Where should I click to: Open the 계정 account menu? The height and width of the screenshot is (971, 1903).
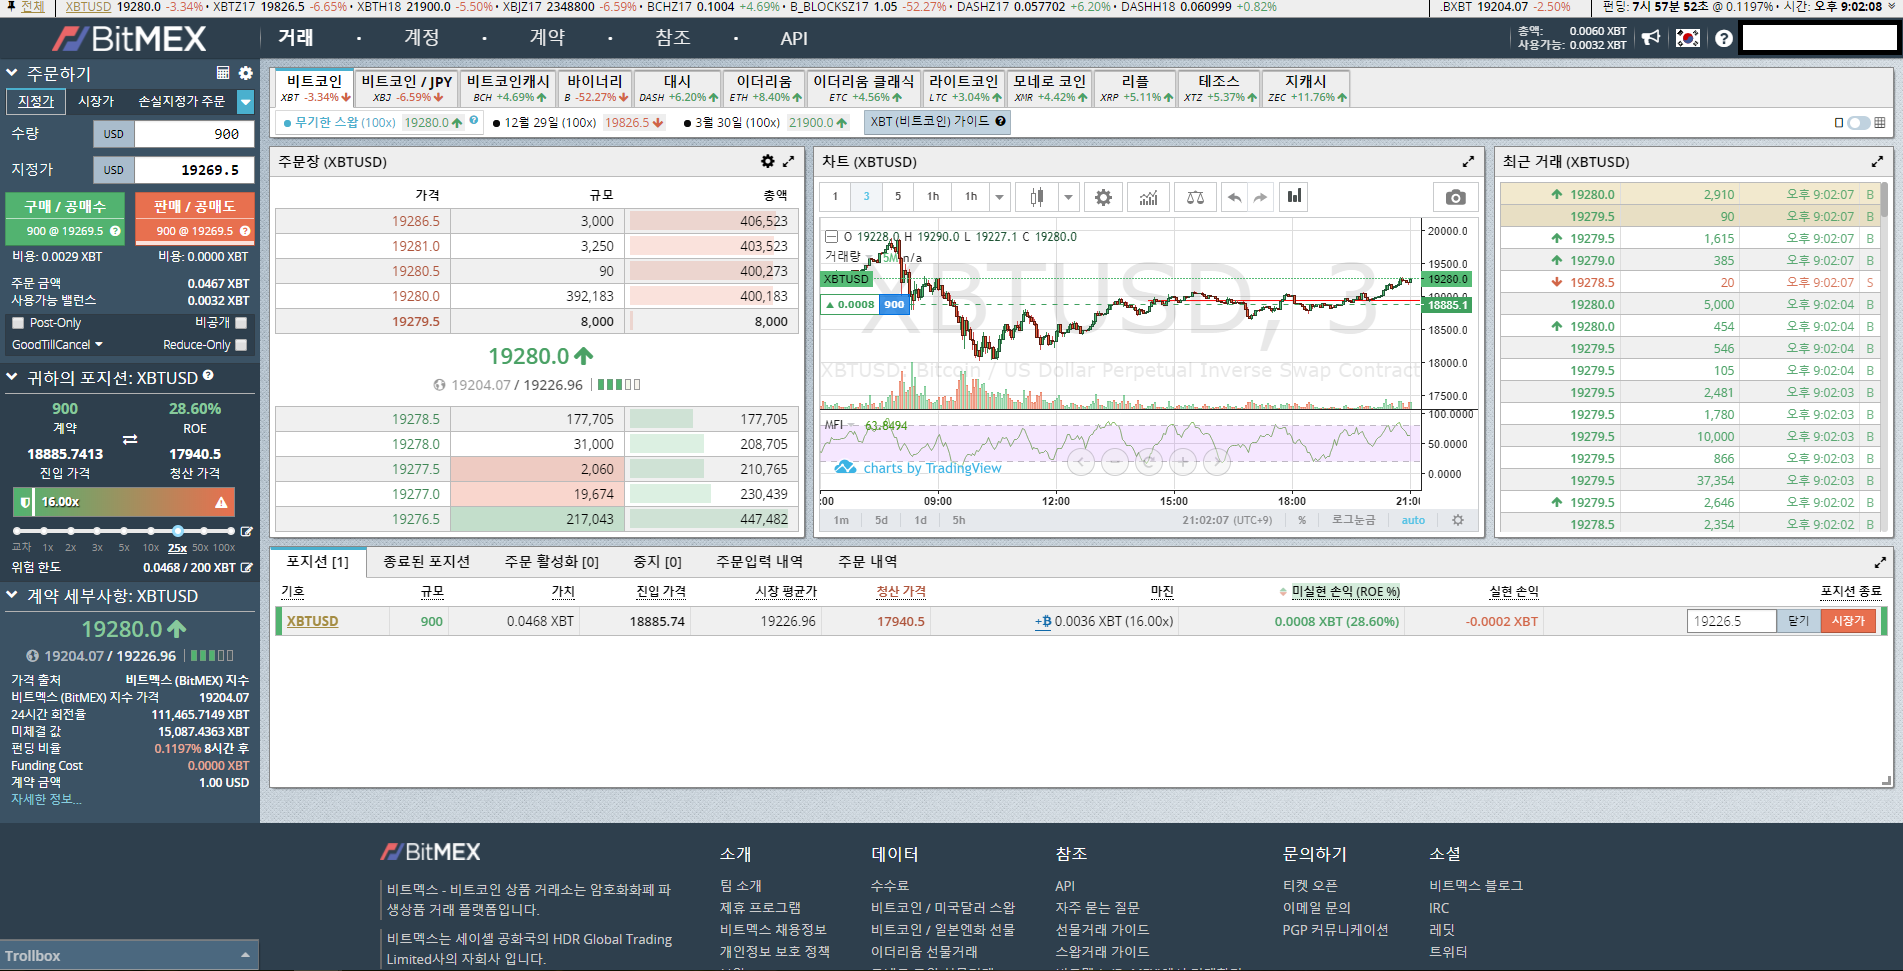click(422, 38)
